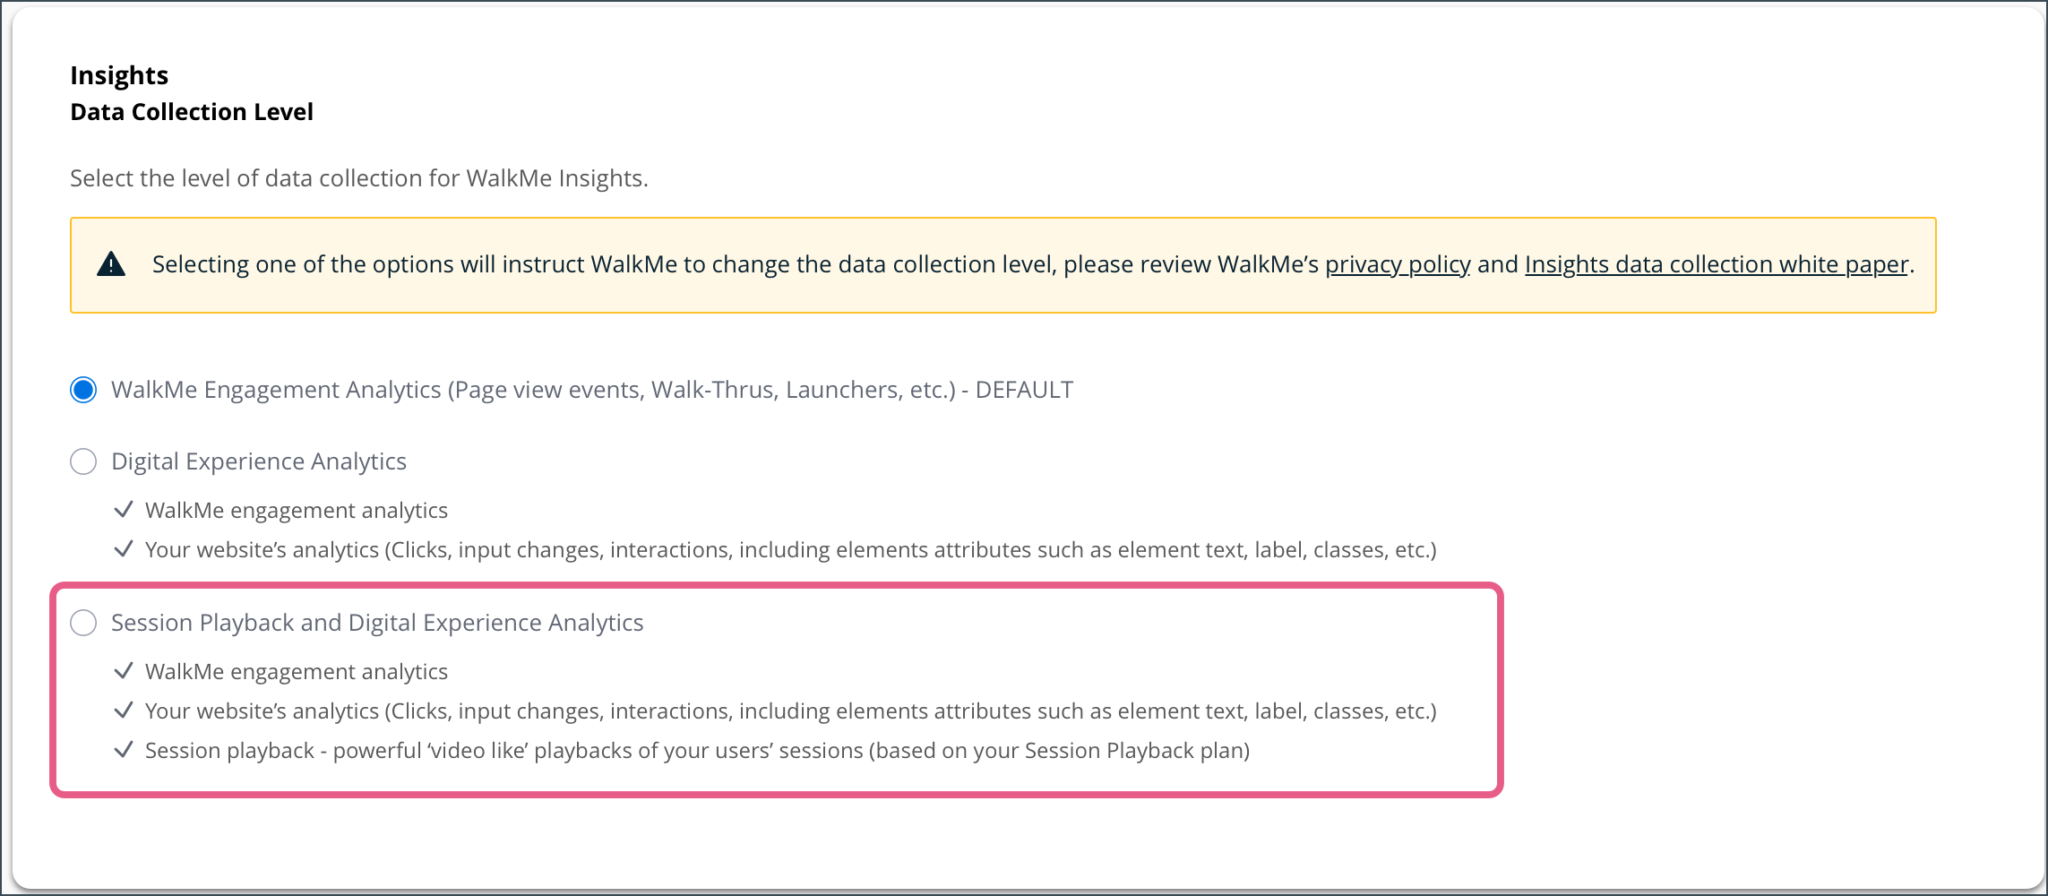This screenshot has height=896, width=2048.
Task: Click the Session playback video-like description text
Action: pos(698,750)
